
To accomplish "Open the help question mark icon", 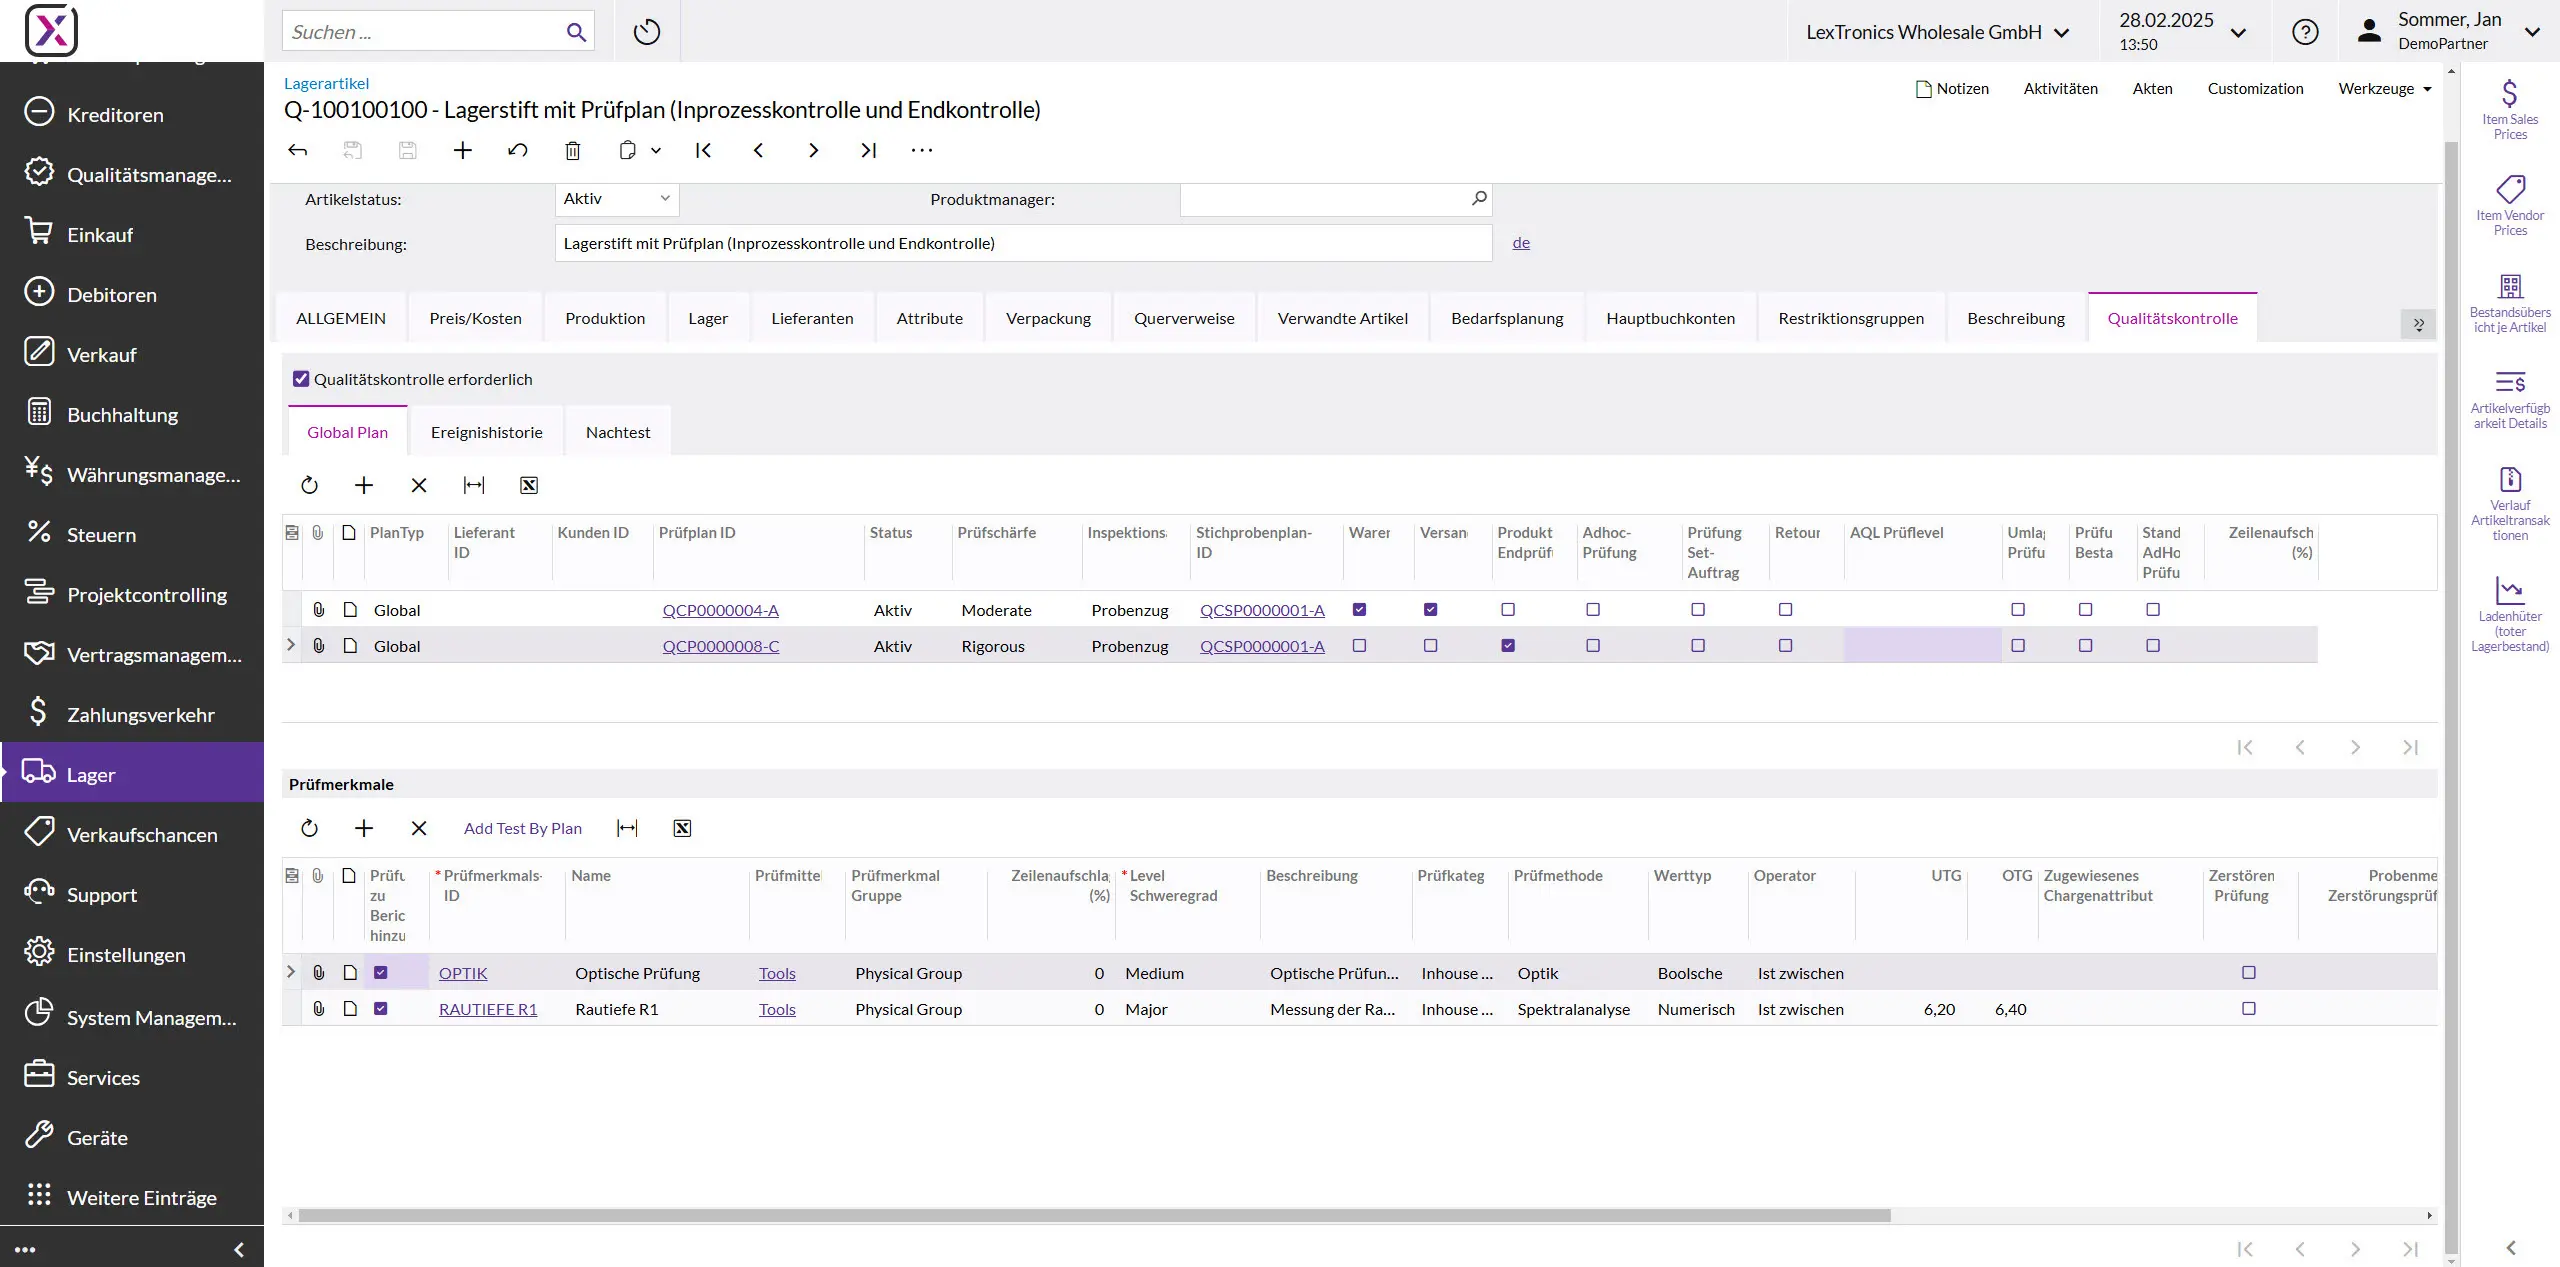I will point(2305,32).
